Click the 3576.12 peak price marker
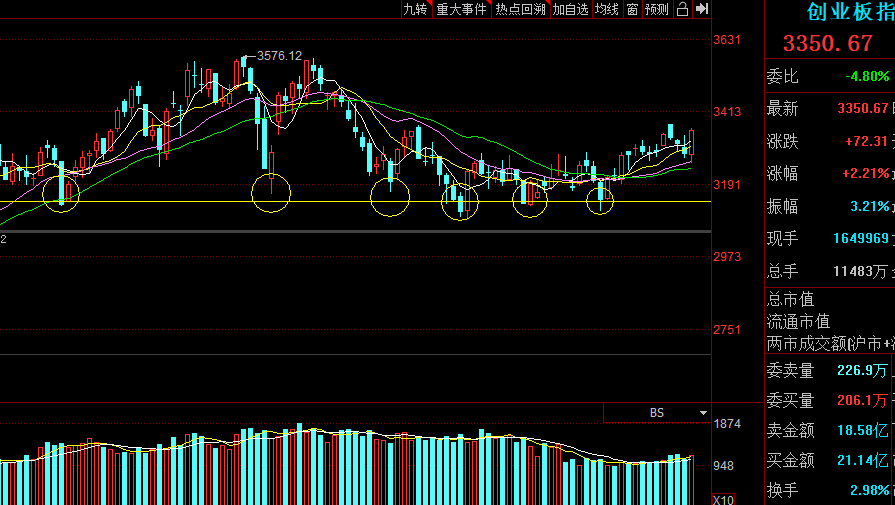Image resolution: width=895 pixels, height=505 pixels. point(279,56)
